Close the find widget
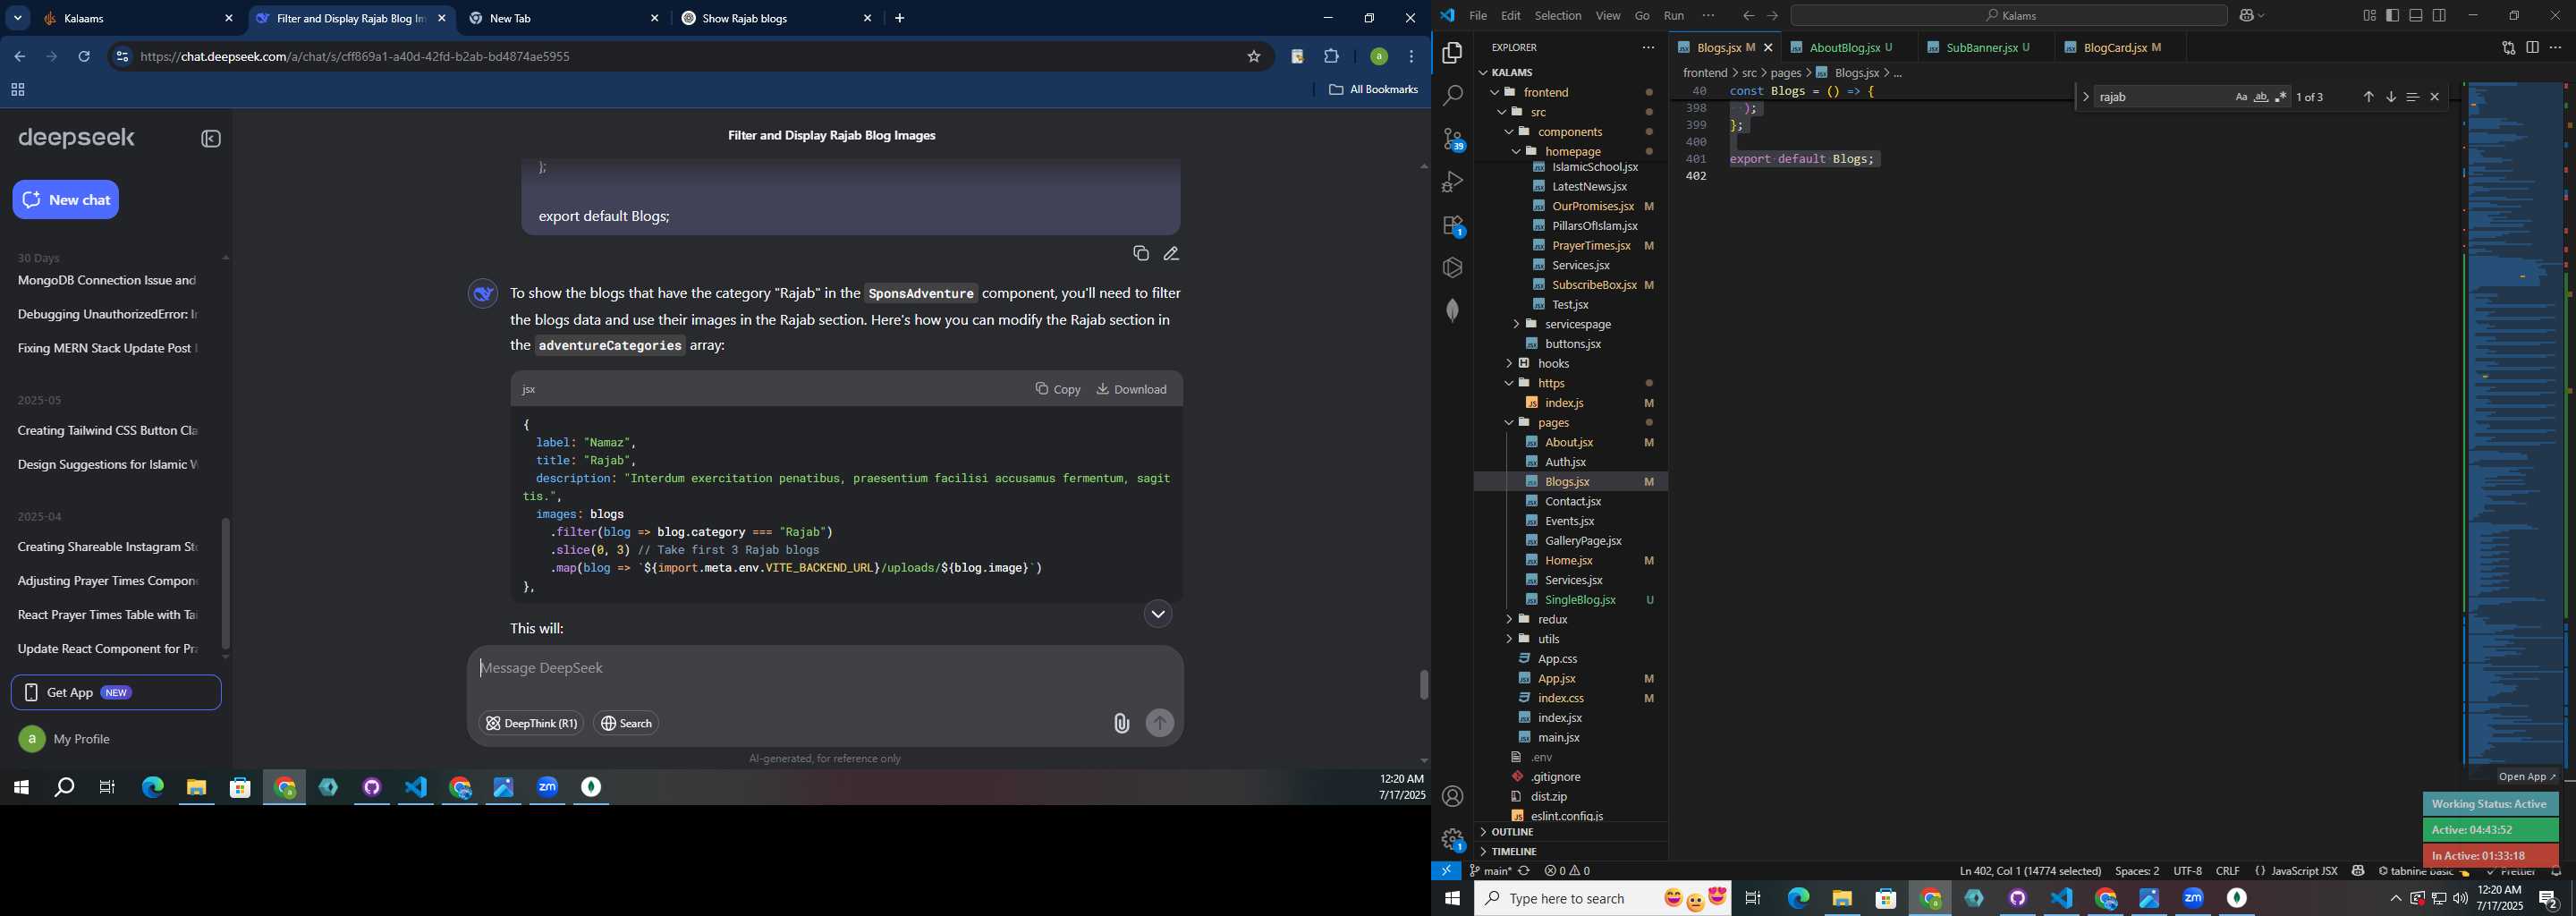This screenshot has width=2576, height=916. pyautogui.click(x=2434, y=97)
